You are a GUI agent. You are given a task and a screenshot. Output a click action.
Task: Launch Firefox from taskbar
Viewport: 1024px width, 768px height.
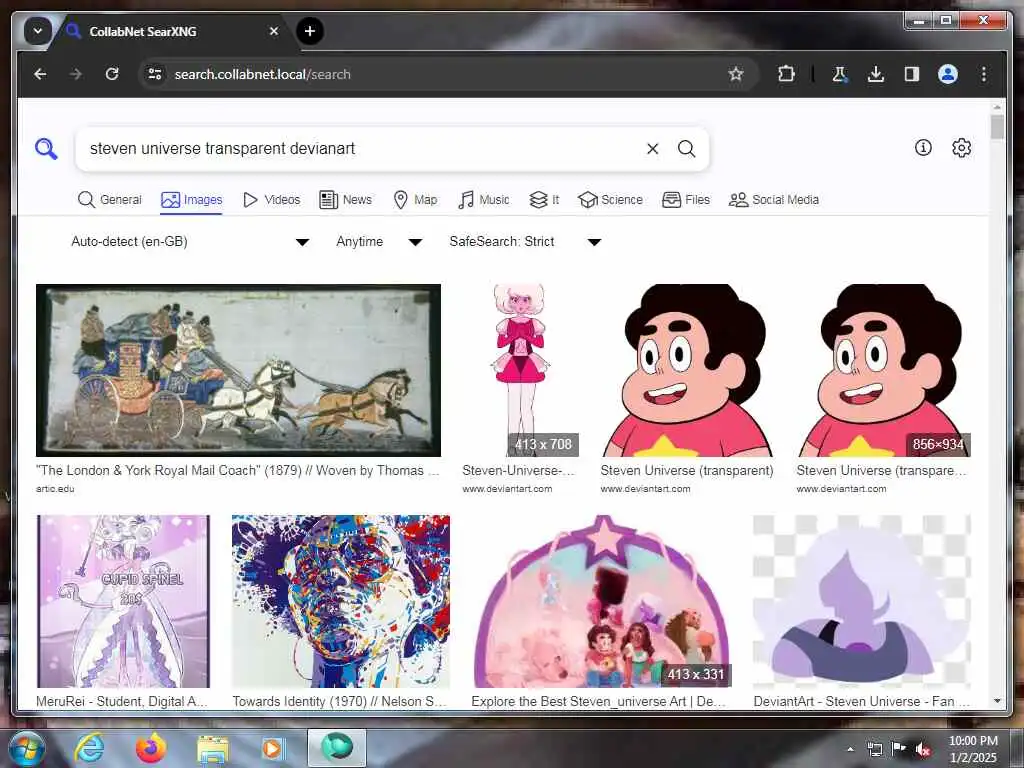(150, 748)
